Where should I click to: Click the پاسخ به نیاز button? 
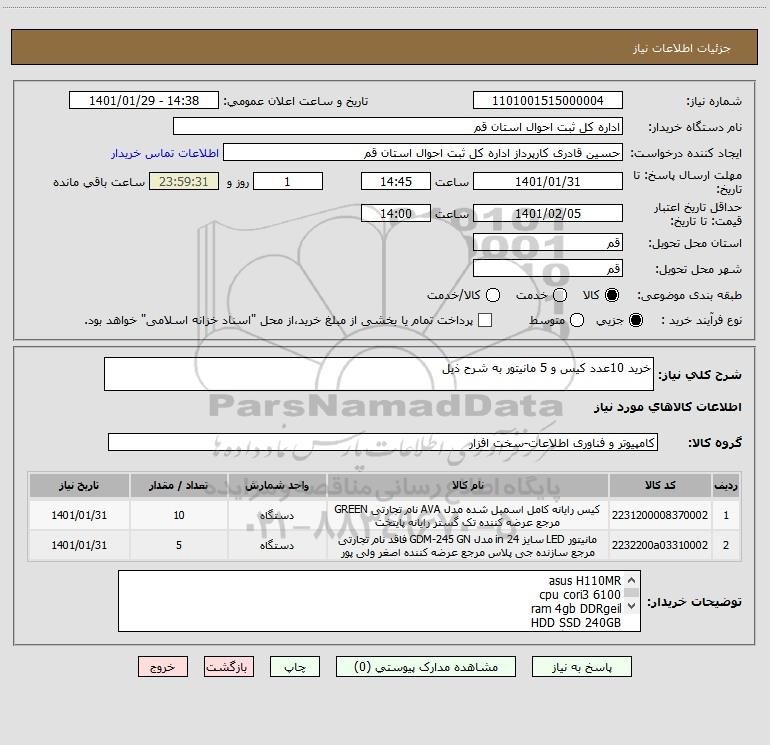[581, 667]
